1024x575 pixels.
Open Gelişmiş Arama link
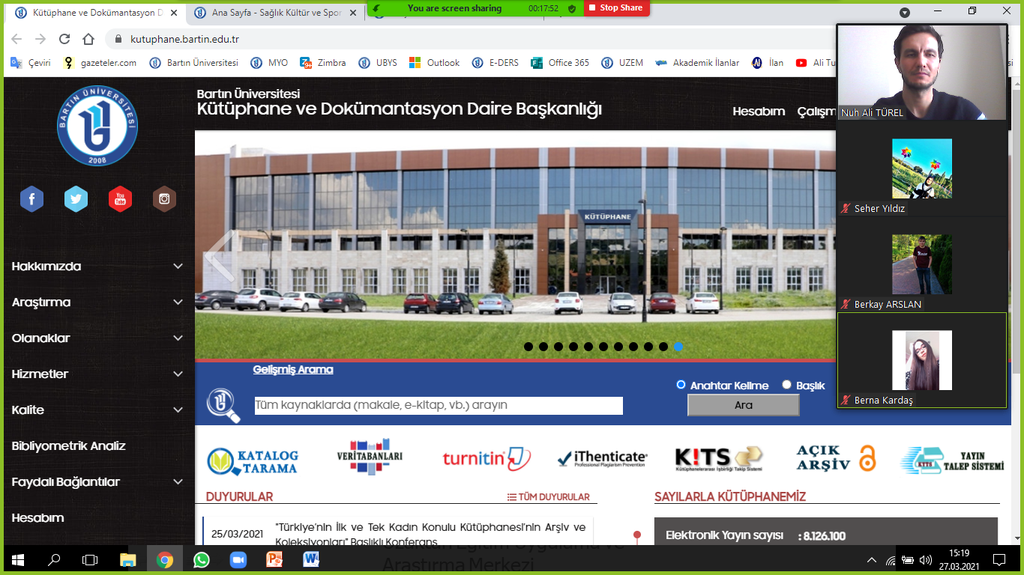point(293,370)
